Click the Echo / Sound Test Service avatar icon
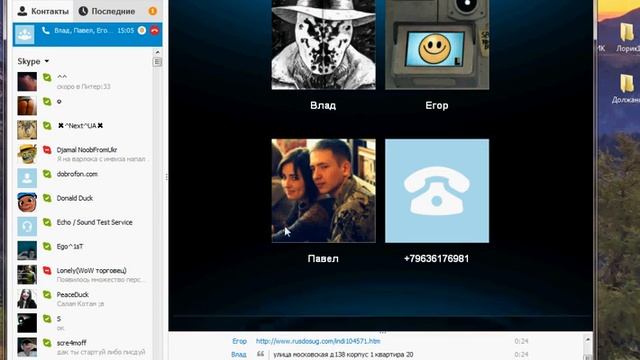The image size is (640, 360). click(x=27, y=226)
